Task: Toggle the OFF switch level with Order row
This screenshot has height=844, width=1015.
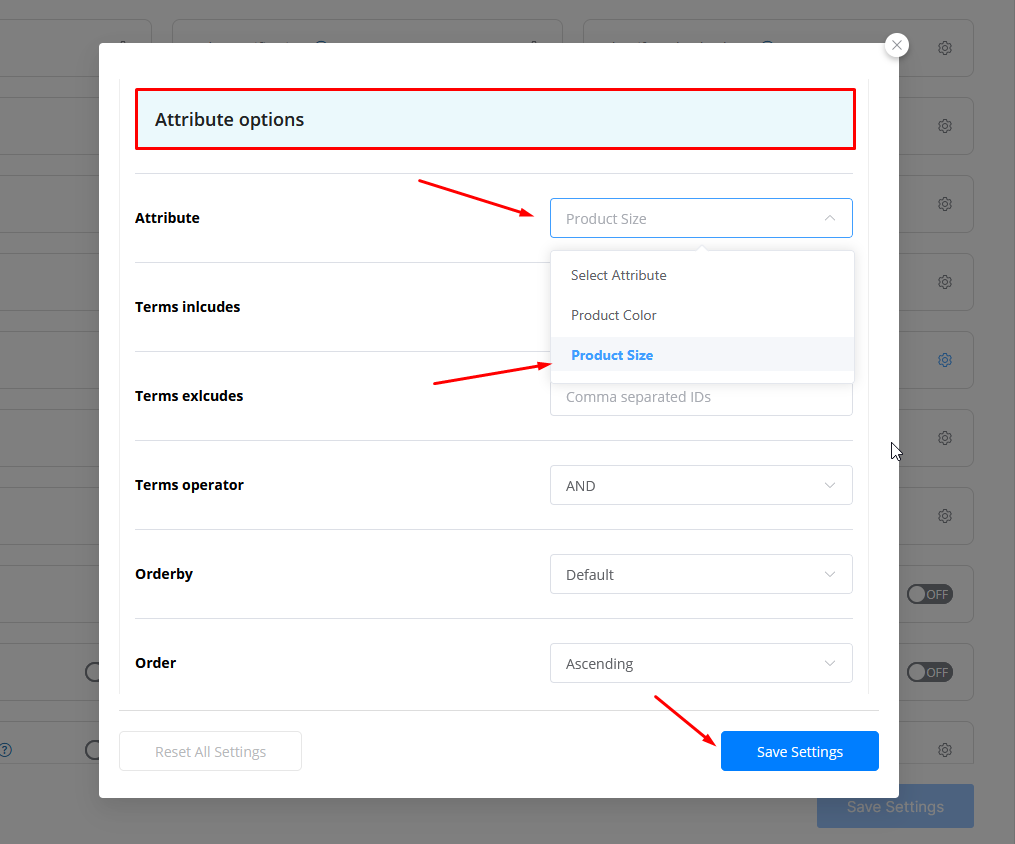Action: pos(929,672)
